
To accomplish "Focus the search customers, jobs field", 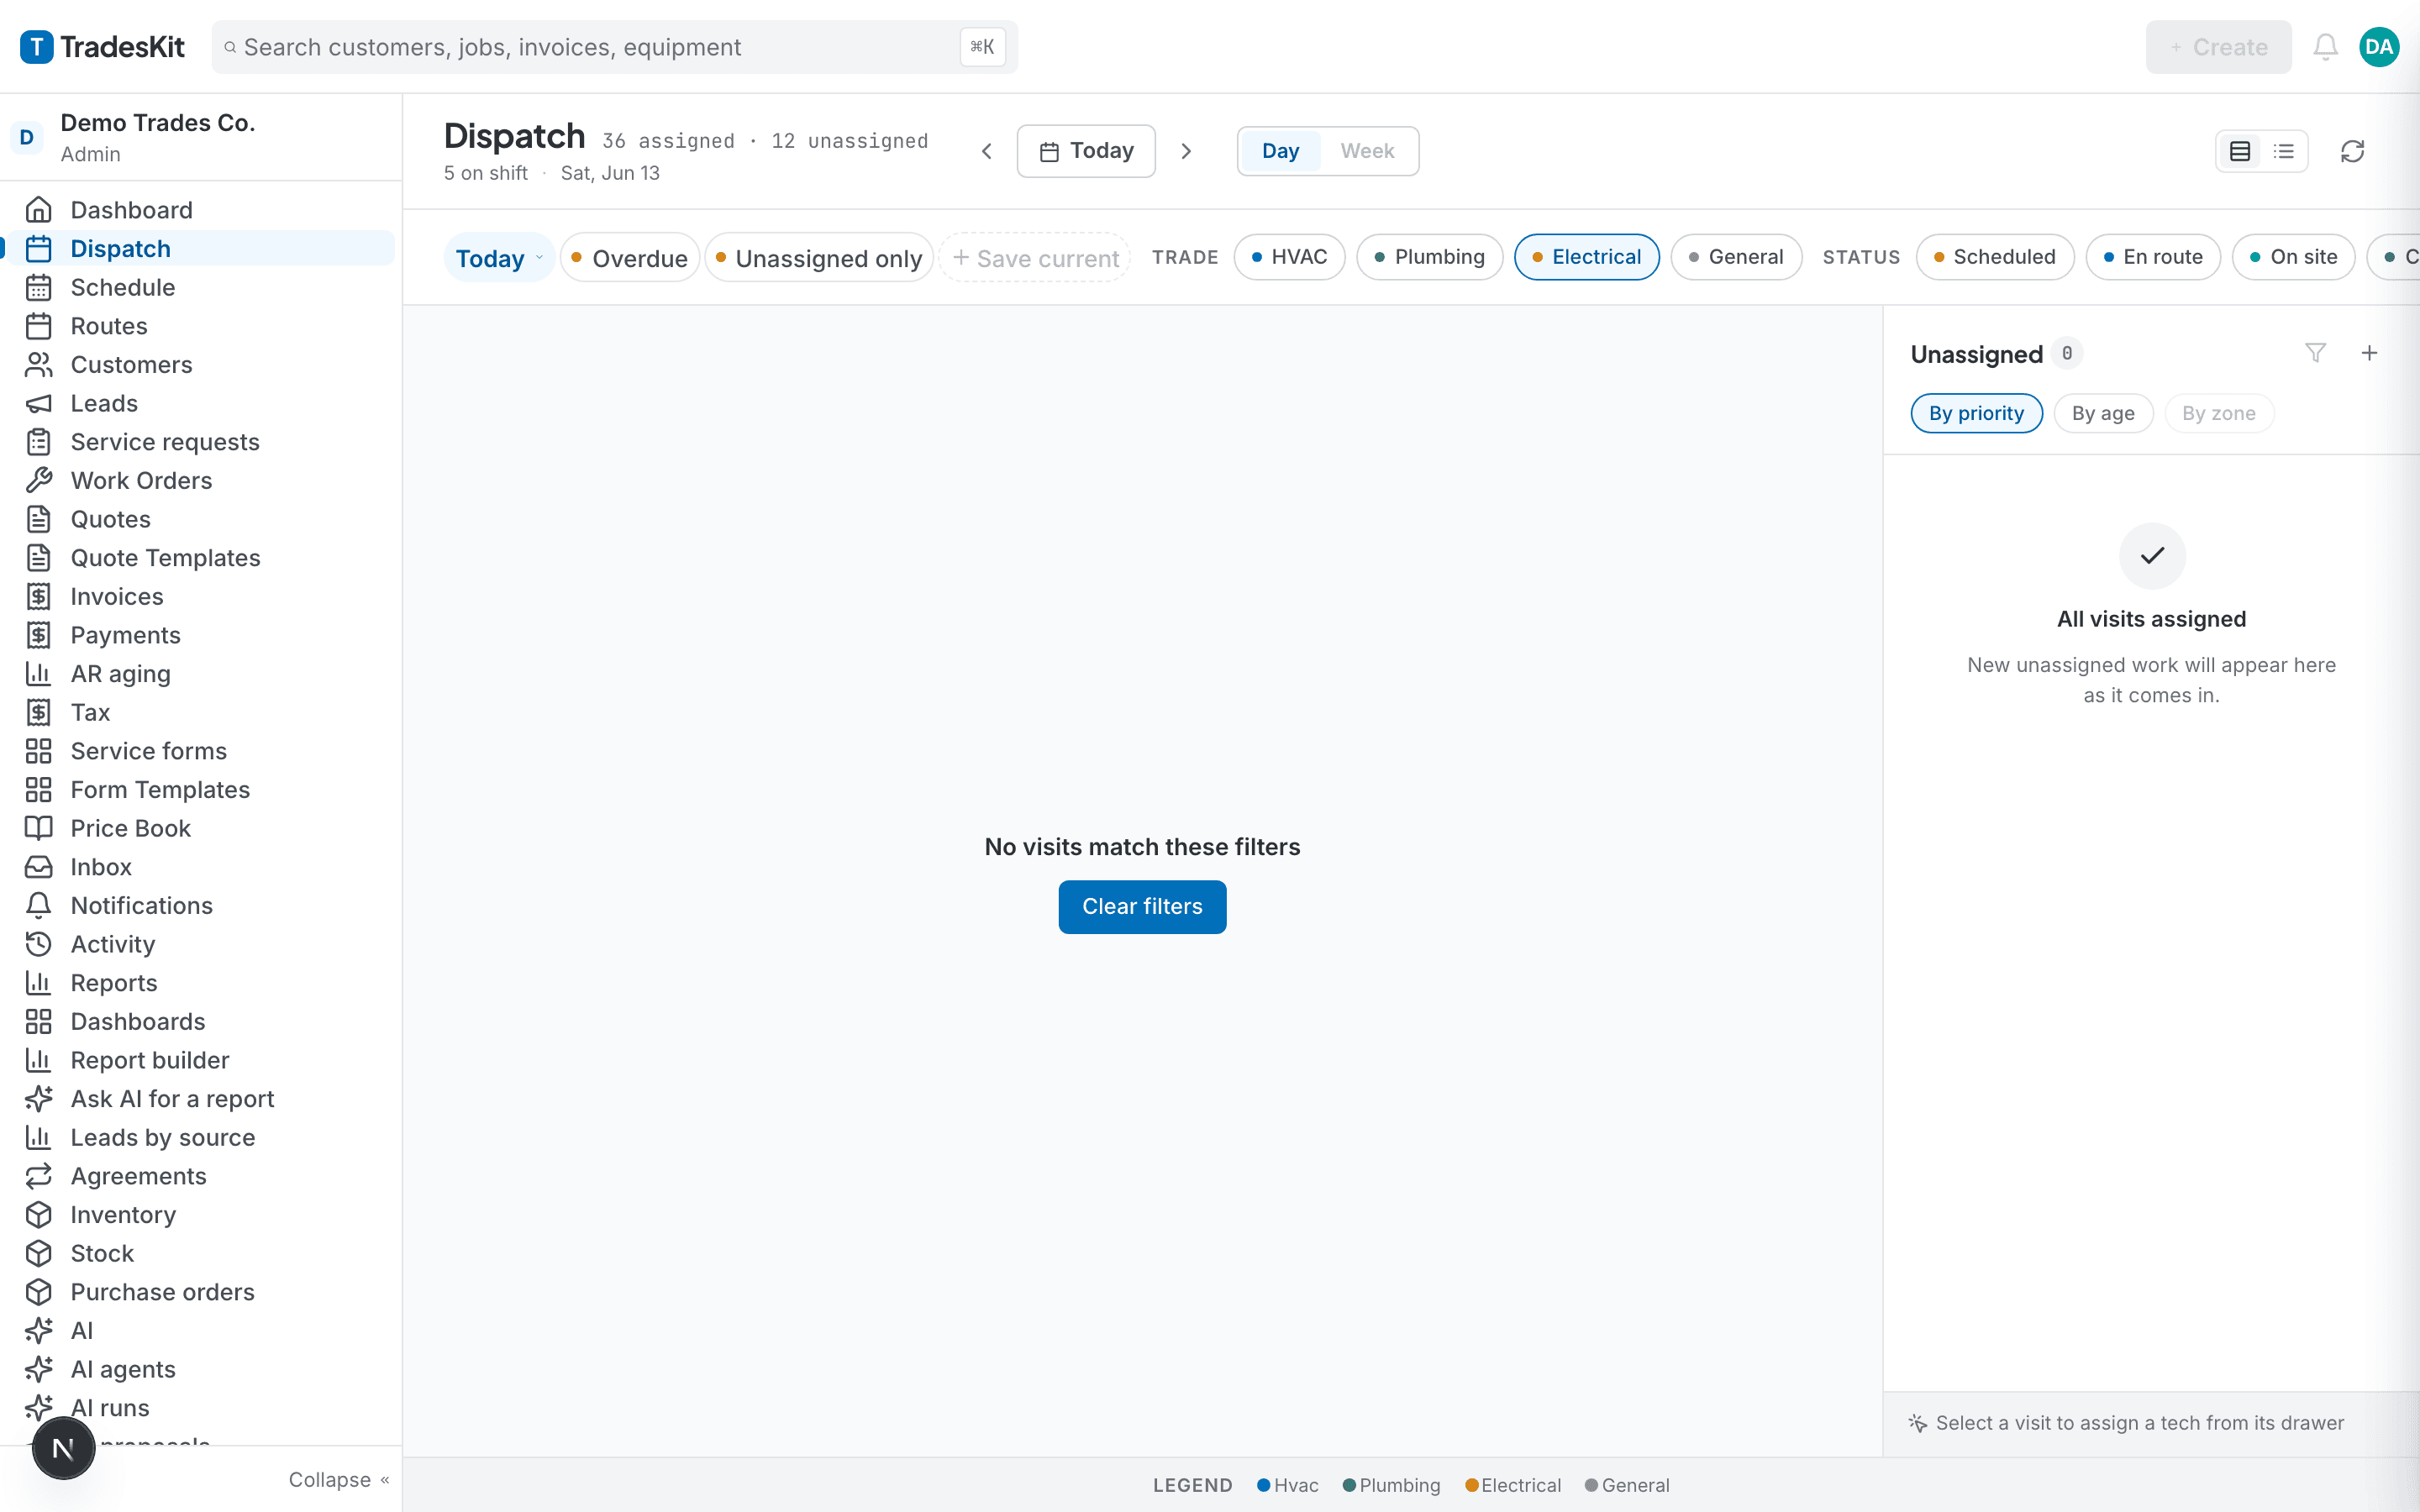I will coord(614,47).
